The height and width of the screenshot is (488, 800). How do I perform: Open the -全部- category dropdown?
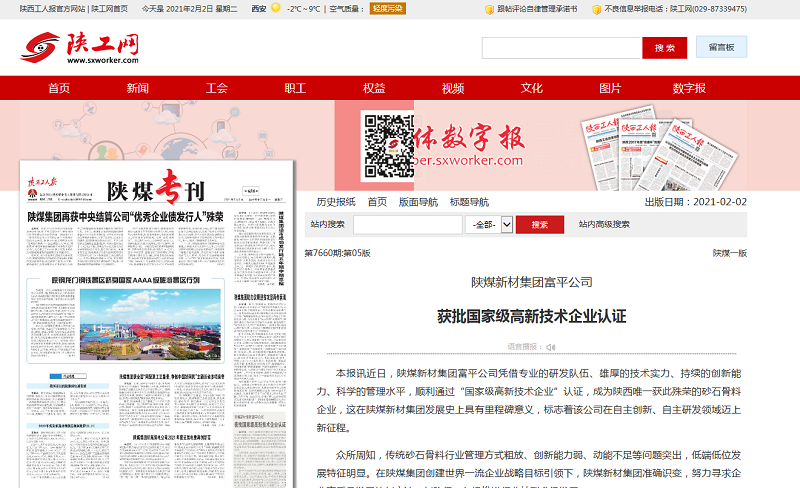pyautogui.click(x=489, y=225)
